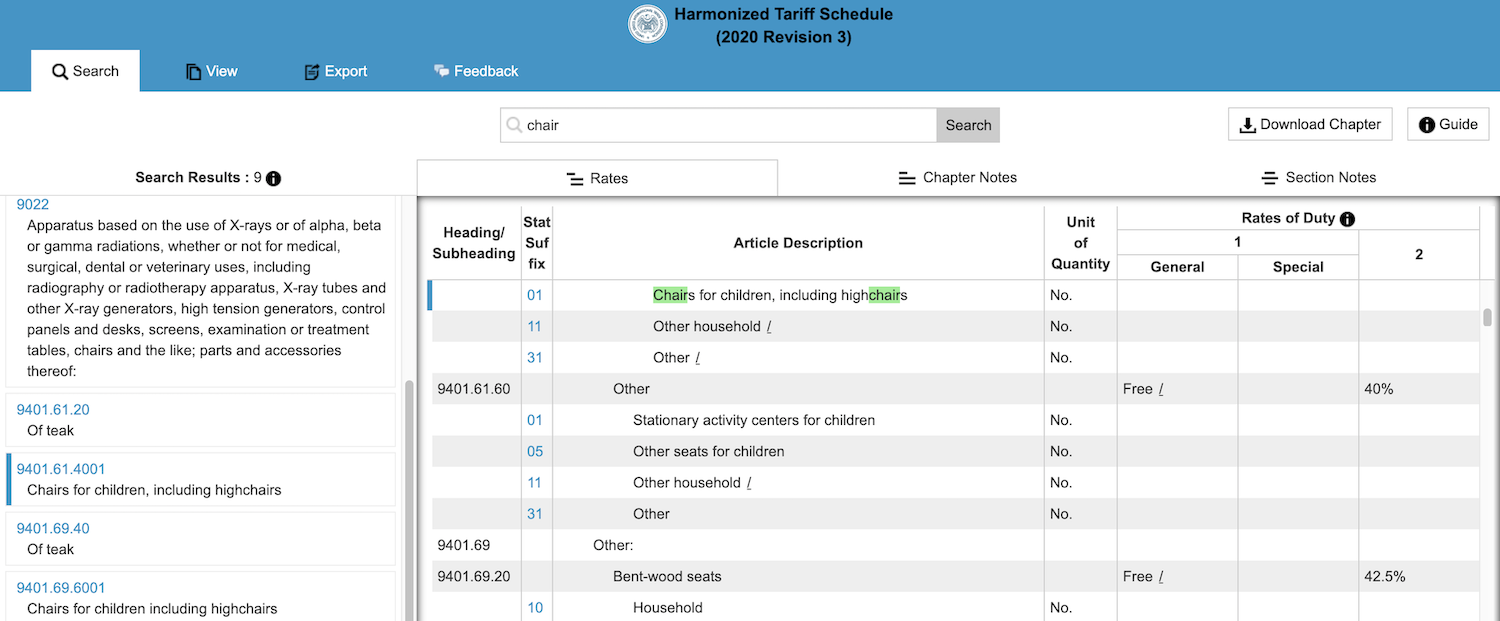Show the Section Notes tab

click(1318, 178)
